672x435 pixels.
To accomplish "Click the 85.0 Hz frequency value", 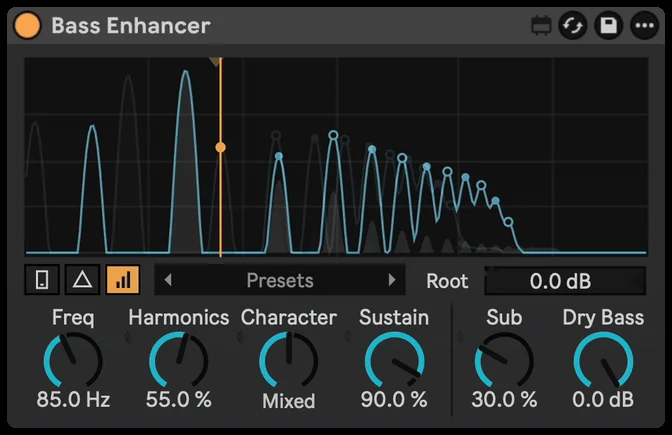I will (73, 399).
